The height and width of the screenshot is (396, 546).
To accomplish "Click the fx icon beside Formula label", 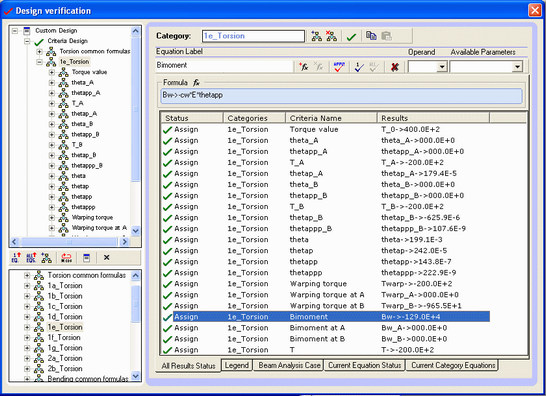I will point(196,83).
